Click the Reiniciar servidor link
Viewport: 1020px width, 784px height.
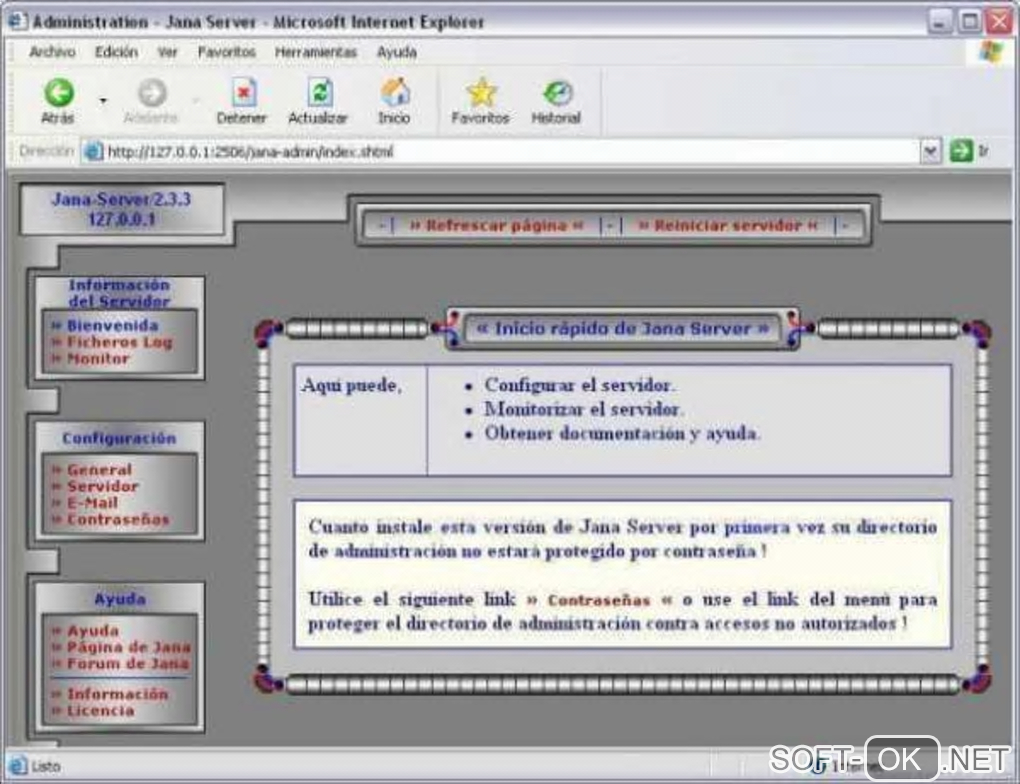point(727,226)
